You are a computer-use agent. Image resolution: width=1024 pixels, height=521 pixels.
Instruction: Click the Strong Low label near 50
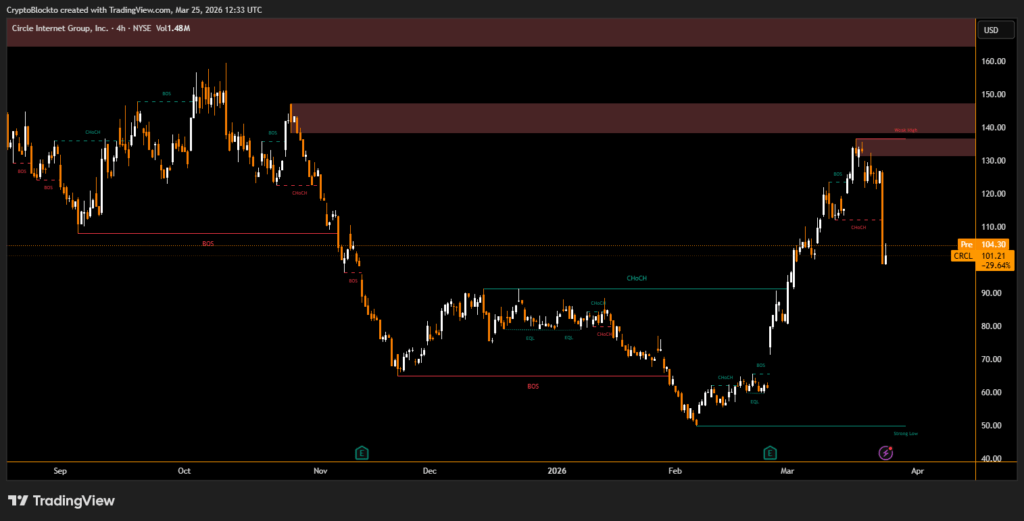pos(905,434)
